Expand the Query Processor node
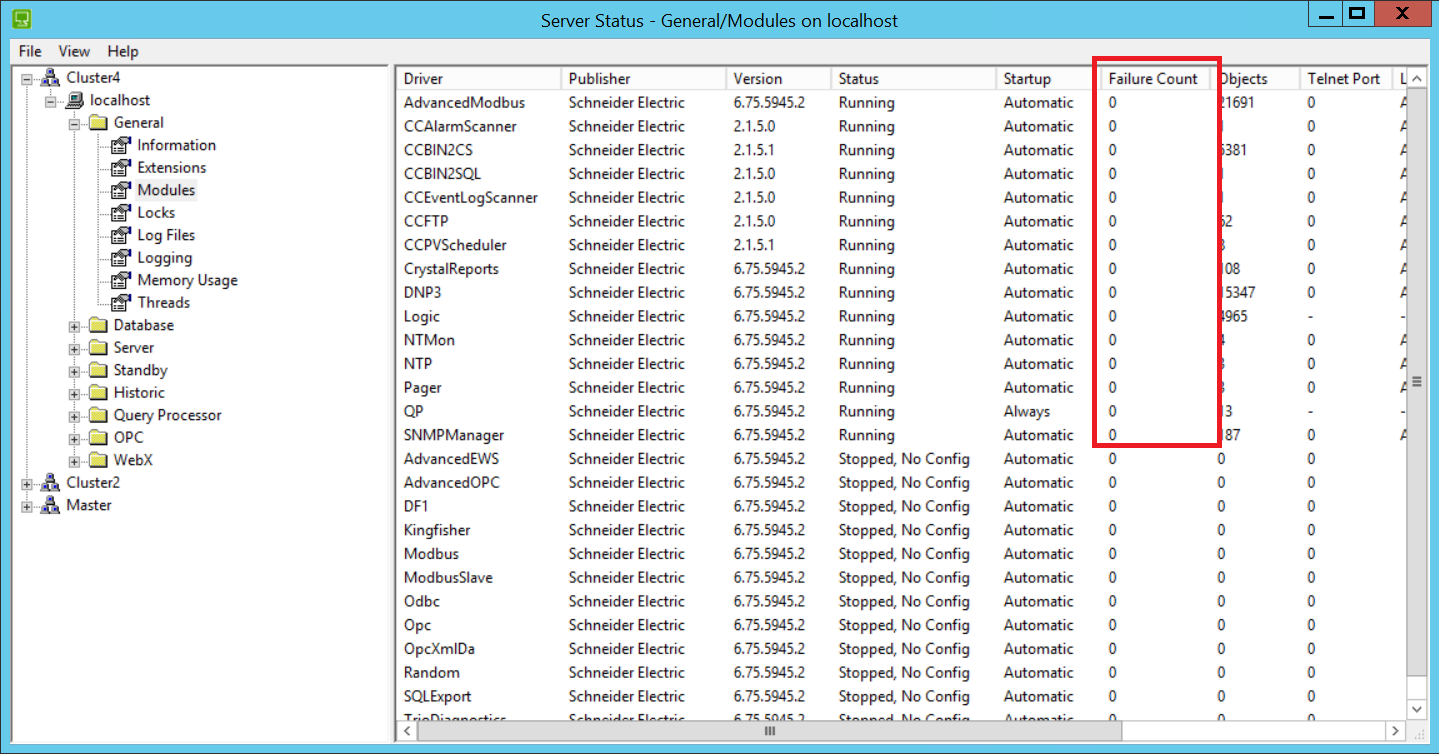1439x754 pixels. point(74,416)
